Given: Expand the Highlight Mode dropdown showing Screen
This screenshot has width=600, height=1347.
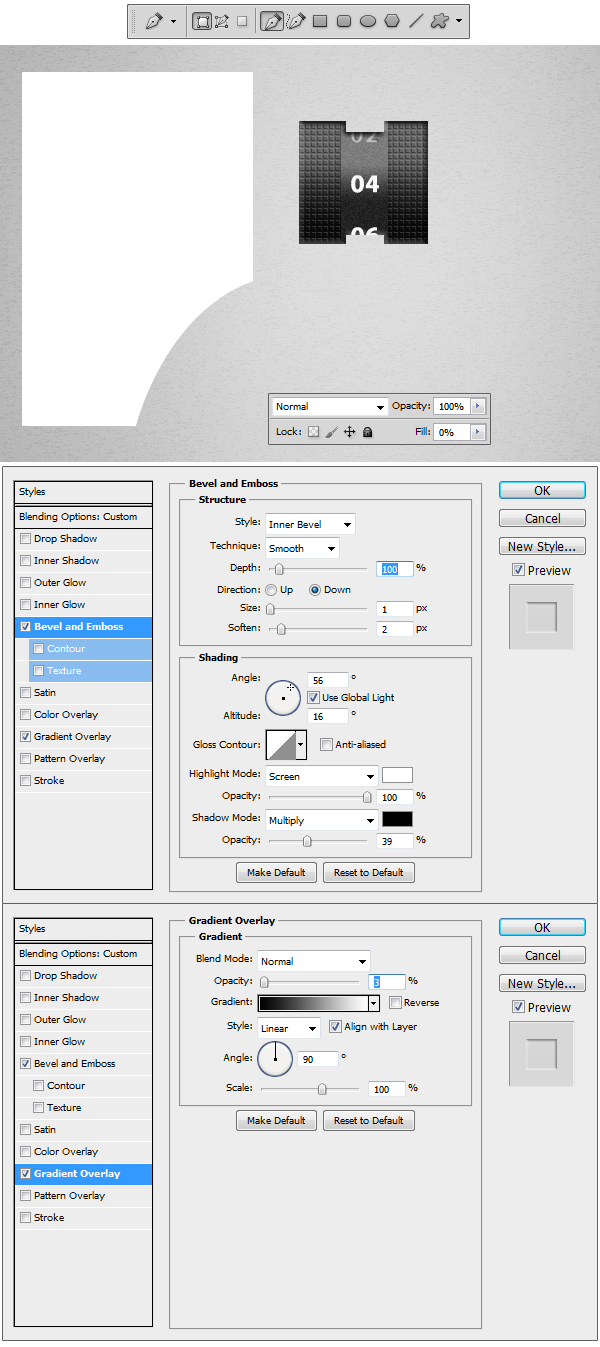Looking at the screenshot, I should [x=321, y=776].
